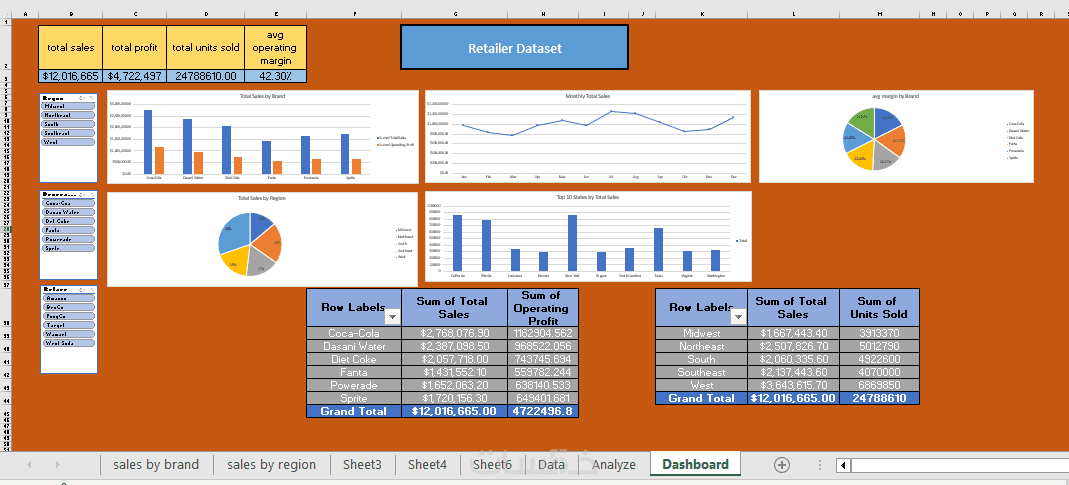This screenshot has width=1069, height=485.
Task: Click the horizontal scrollbar left arrow
Action: click(844, 465)
